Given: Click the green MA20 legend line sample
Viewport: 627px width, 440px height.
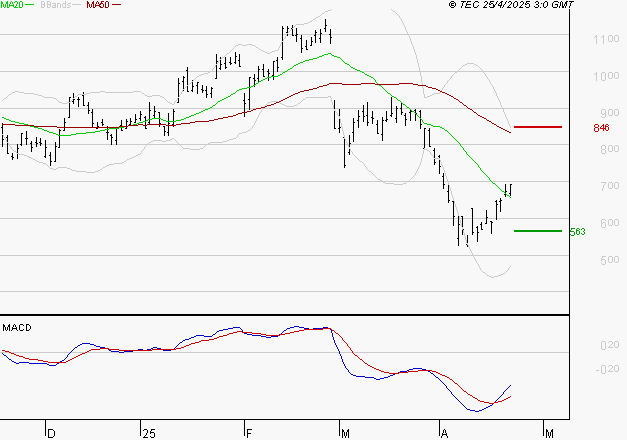Looking at the screenshot, I should pos(32,6).
